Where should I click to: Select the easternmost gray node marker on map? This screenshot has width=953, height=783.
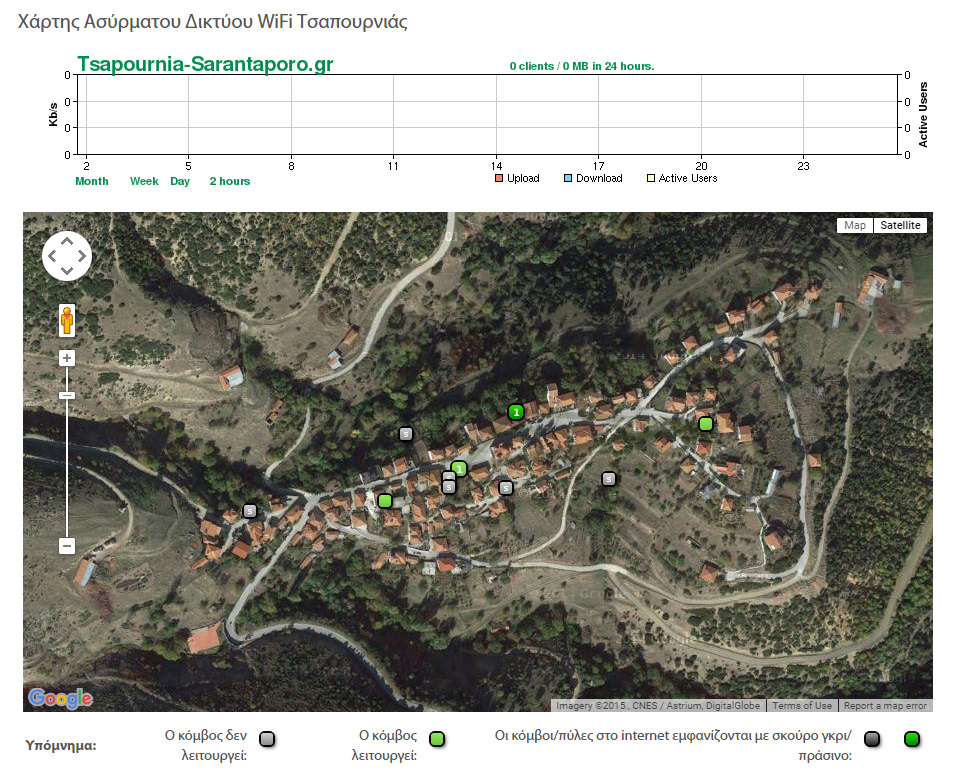tap(608, 479)
